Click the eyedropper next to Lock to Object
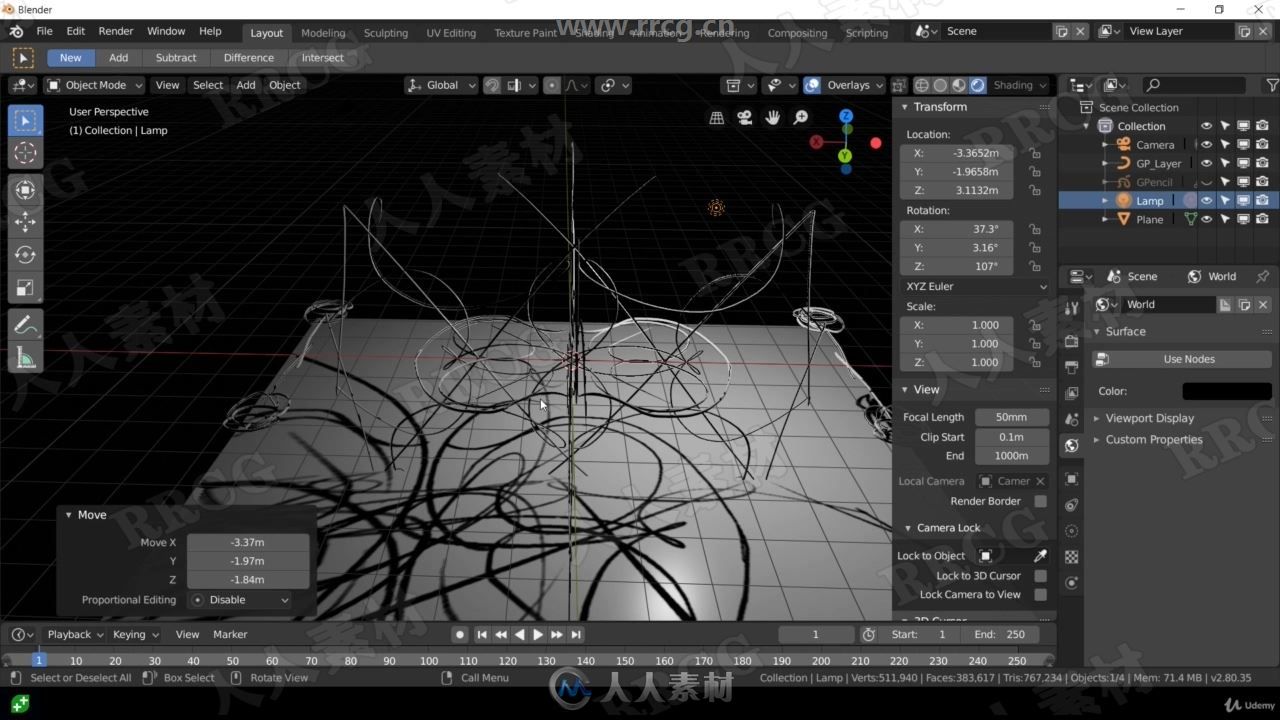Screen dimensions: 1280x720 pos(1040,556)
